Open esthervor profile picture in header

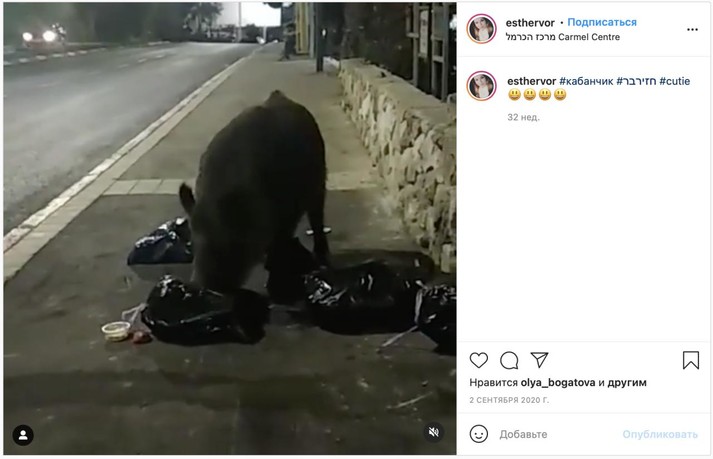[481, 29]
